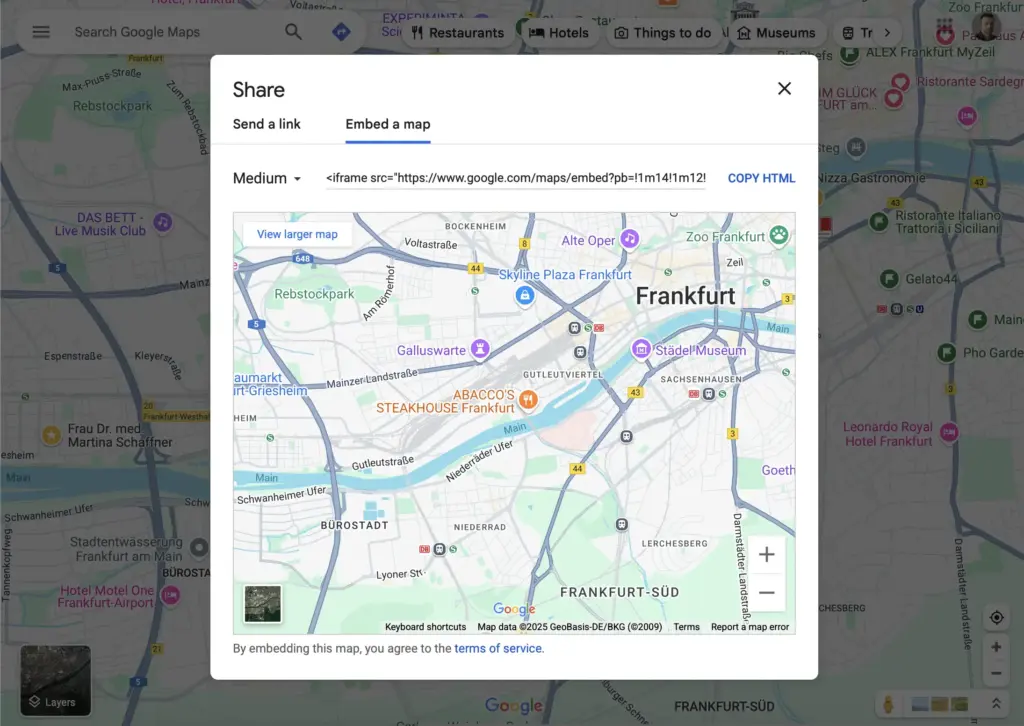Click the BOCKENHEIM label in preview
The height and width of the screenshot is (726, 1024).
[x=475, y=227]
